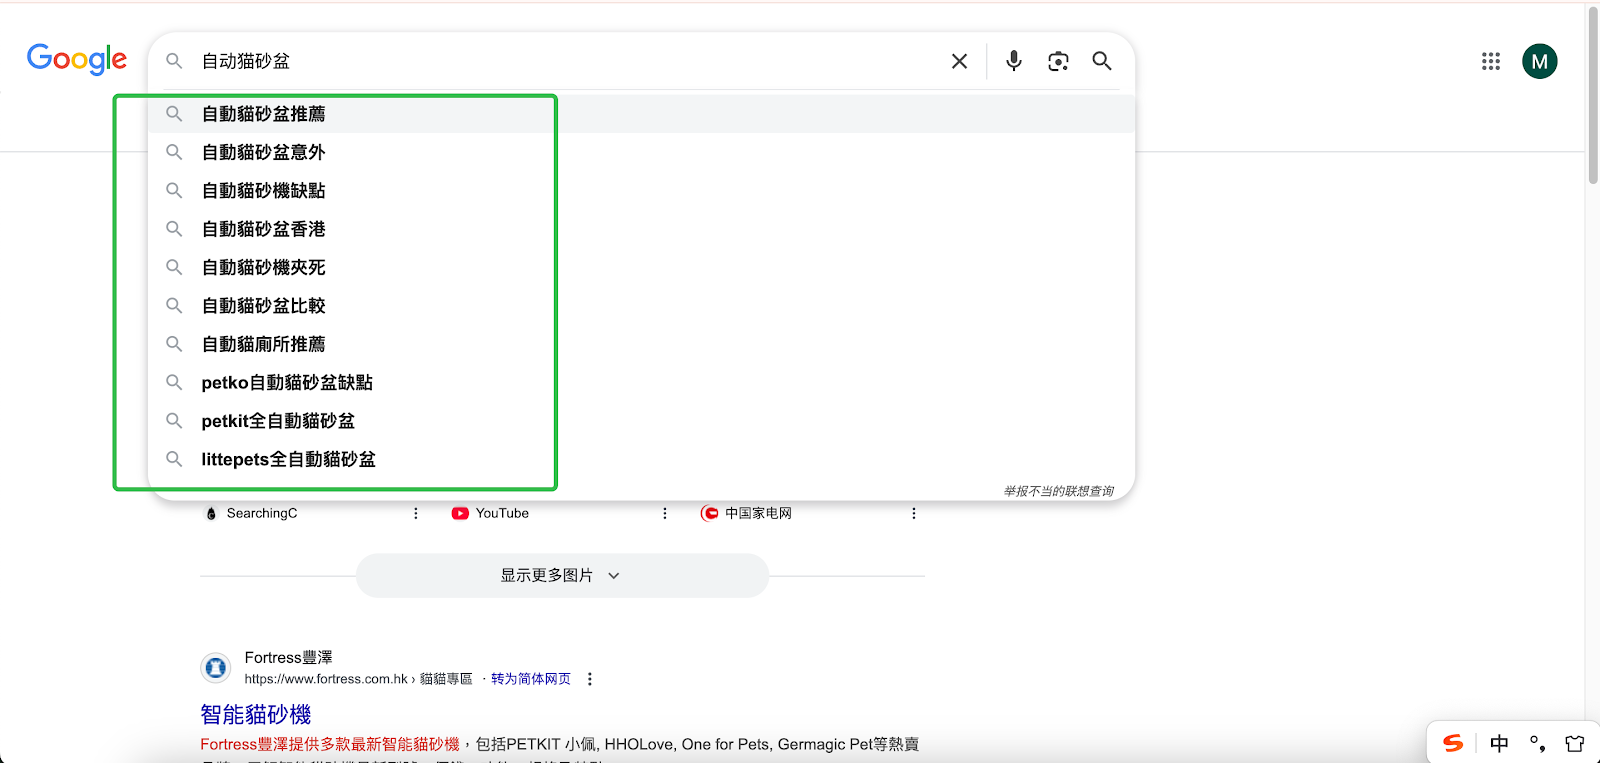Open the three-dot menu beside YouTube

(665, 513)
